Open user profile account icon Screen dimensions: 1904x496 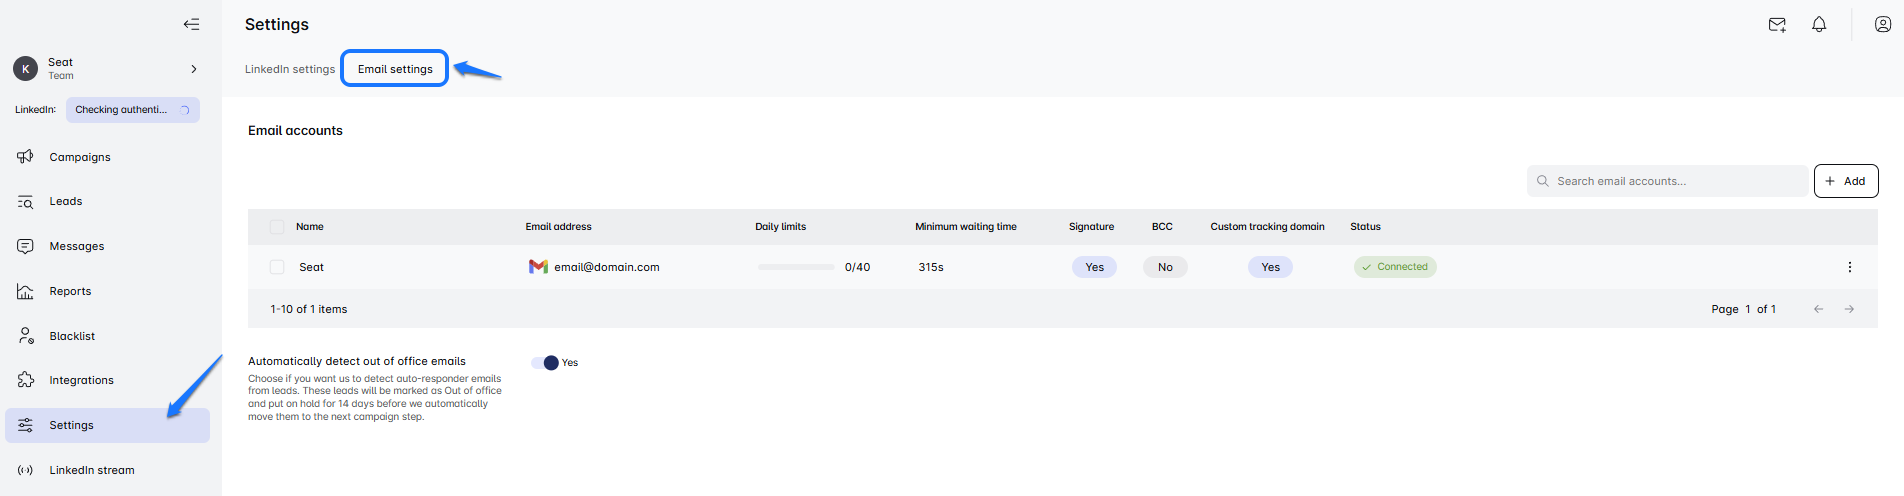pyautogui.click(x=1882, y=25)
